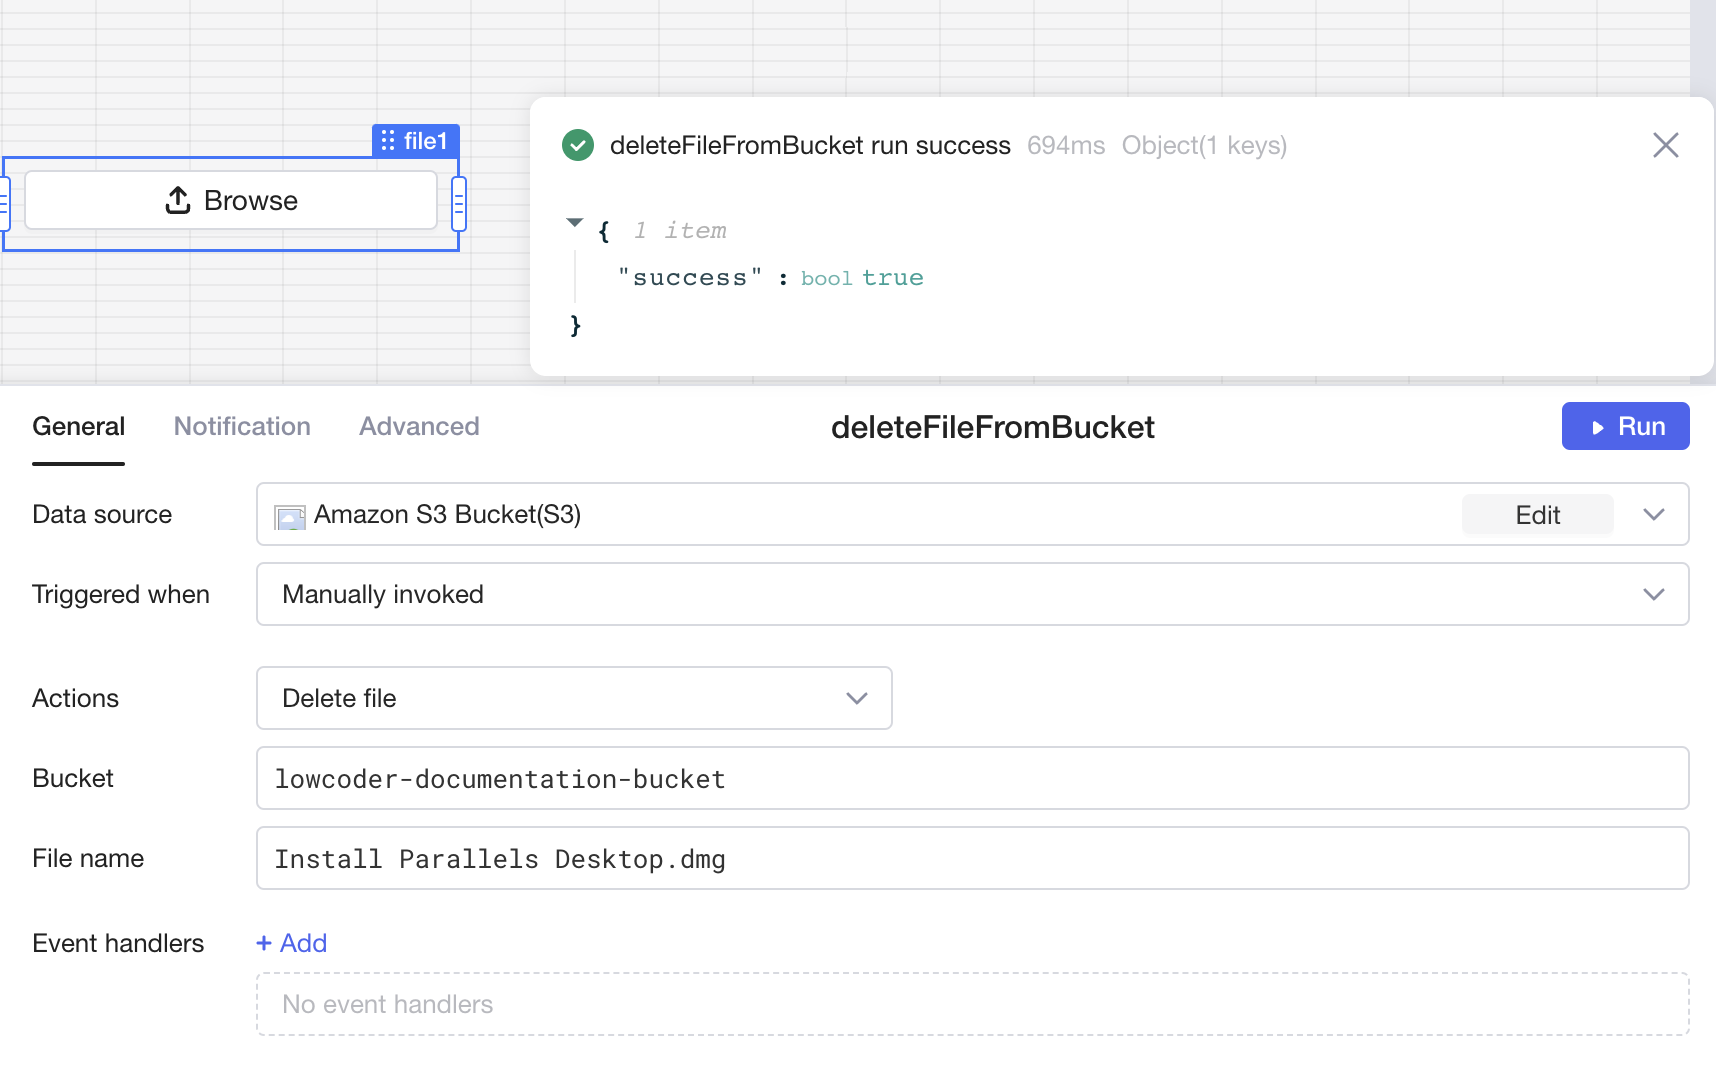This screenshot has height=1070, width=1716.
Task: Open the Triggered when dropdown
Action: pyautogui.click(x=971, y=595)
